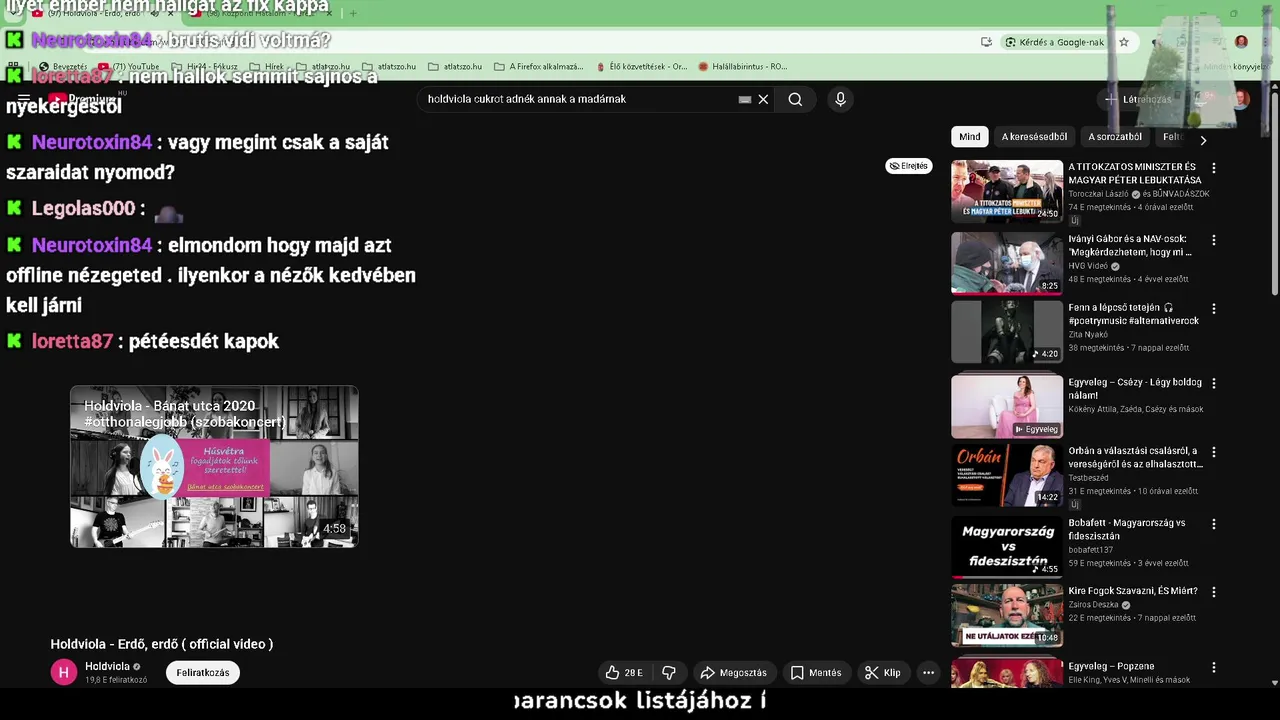This screenshot has width=1280, height=720.
Task: Open options menu for Orbán a választási csalásról
Action: click(1214, 452)
